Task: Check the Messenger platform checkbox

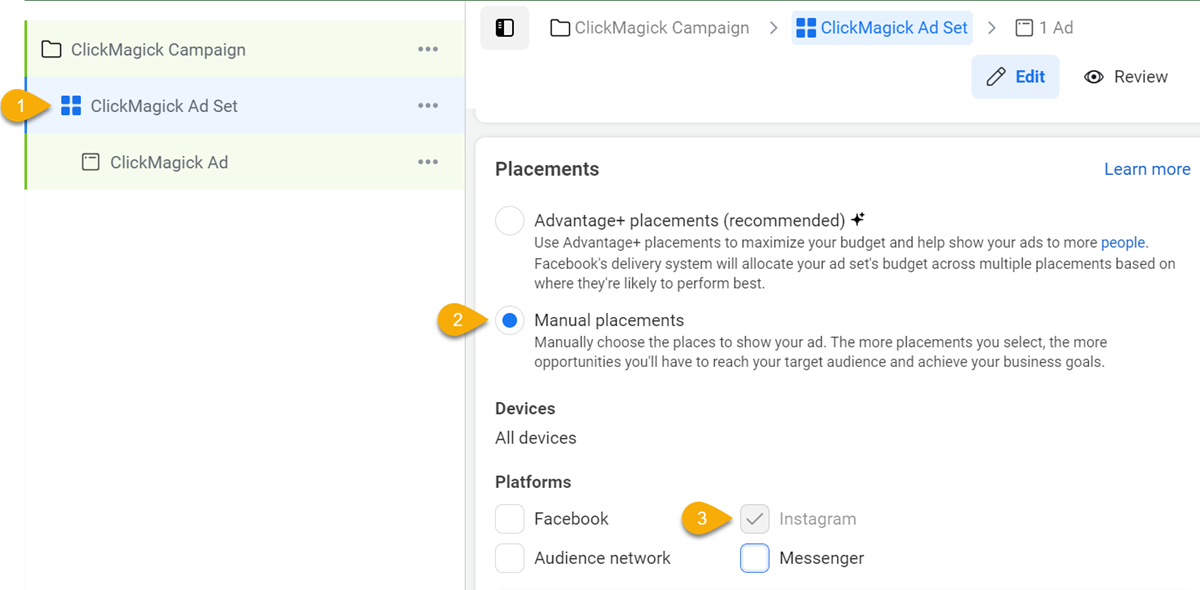Action: (755, 558)
